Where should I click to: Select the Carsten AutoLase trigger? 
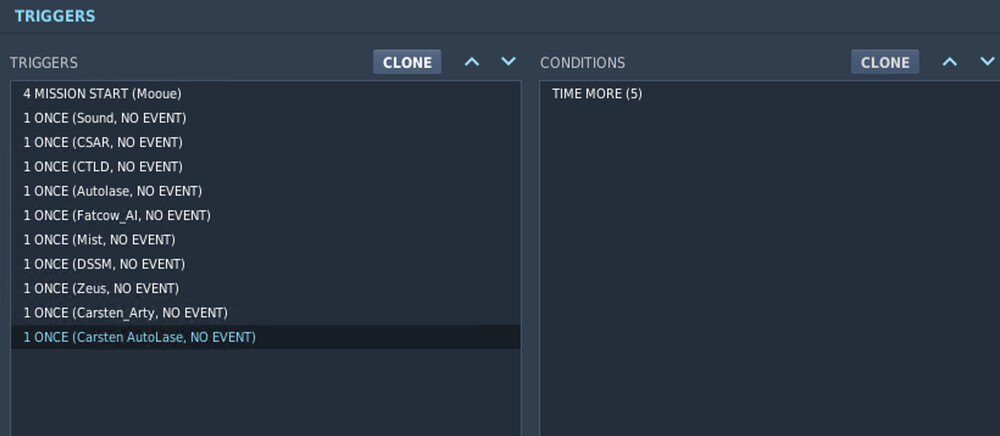pyautogui.click(x=139, y=337)
